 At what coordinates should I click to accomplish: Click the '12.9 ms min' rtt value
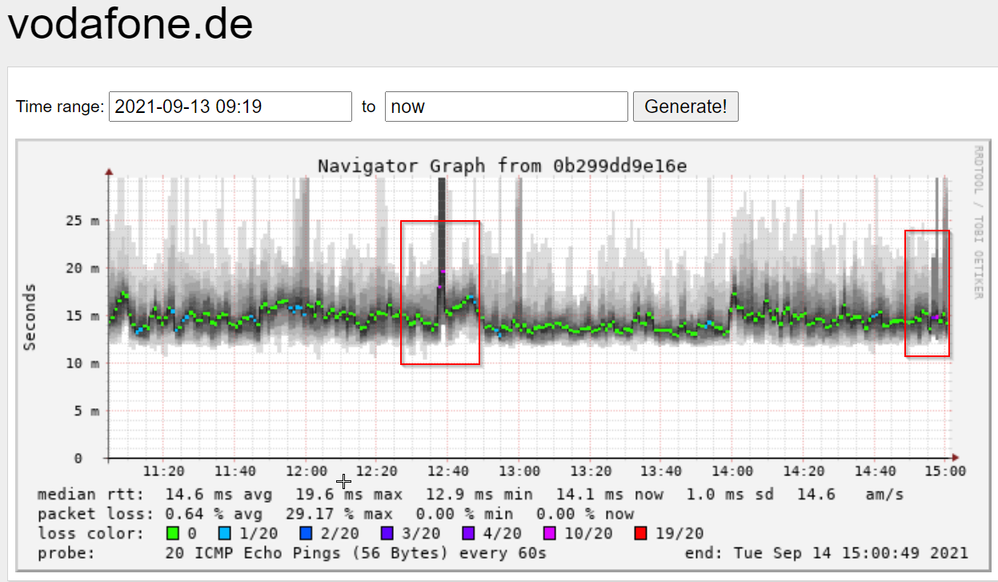coord(479,494)
